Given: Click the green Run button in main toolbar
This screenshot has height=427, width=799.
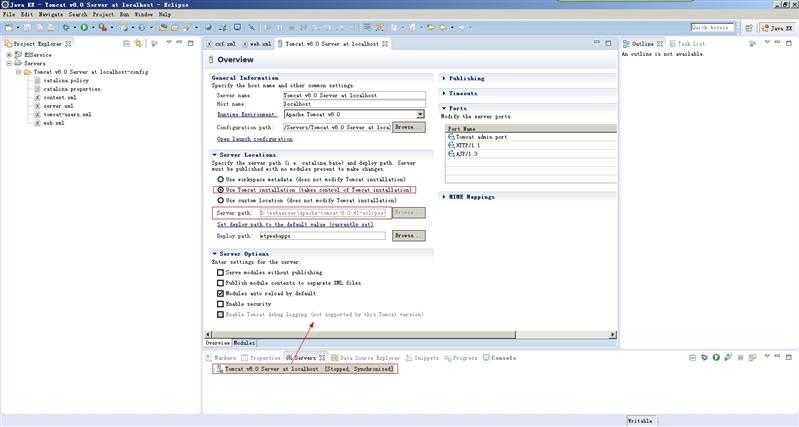Looking at the screenshot, I should 84,28.
